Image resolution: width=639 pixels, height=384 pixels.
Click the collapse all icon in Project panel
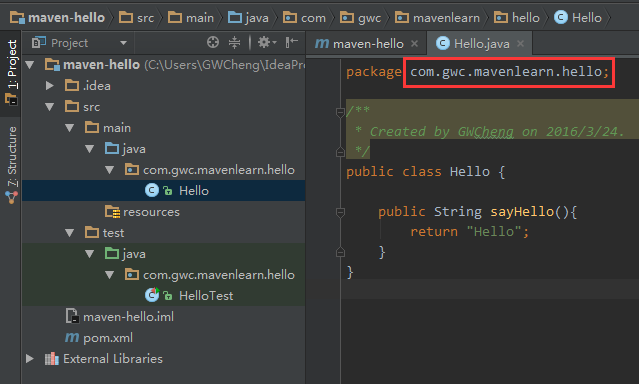pyautogui.click(x=234, y=42)
